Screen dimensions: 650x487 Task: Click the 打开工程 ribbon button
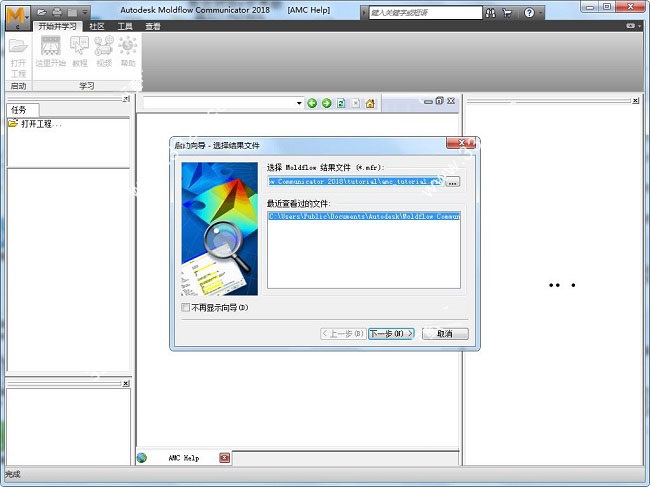(x=18, y=58)
